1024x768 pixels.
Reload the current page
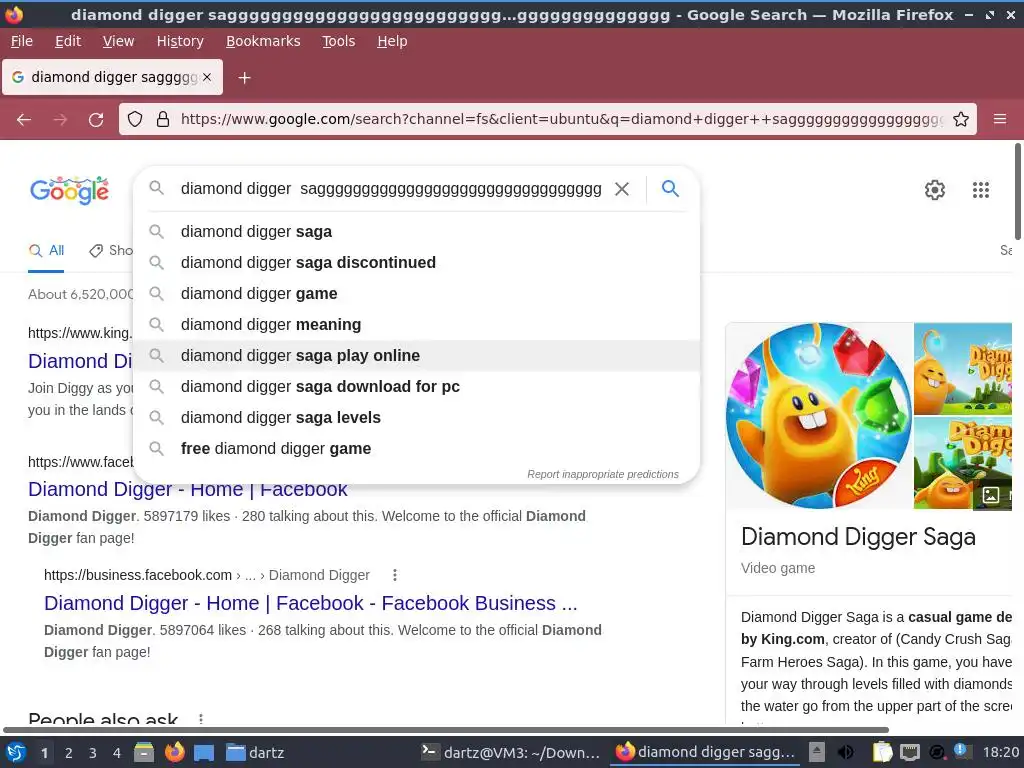(96, 120)
